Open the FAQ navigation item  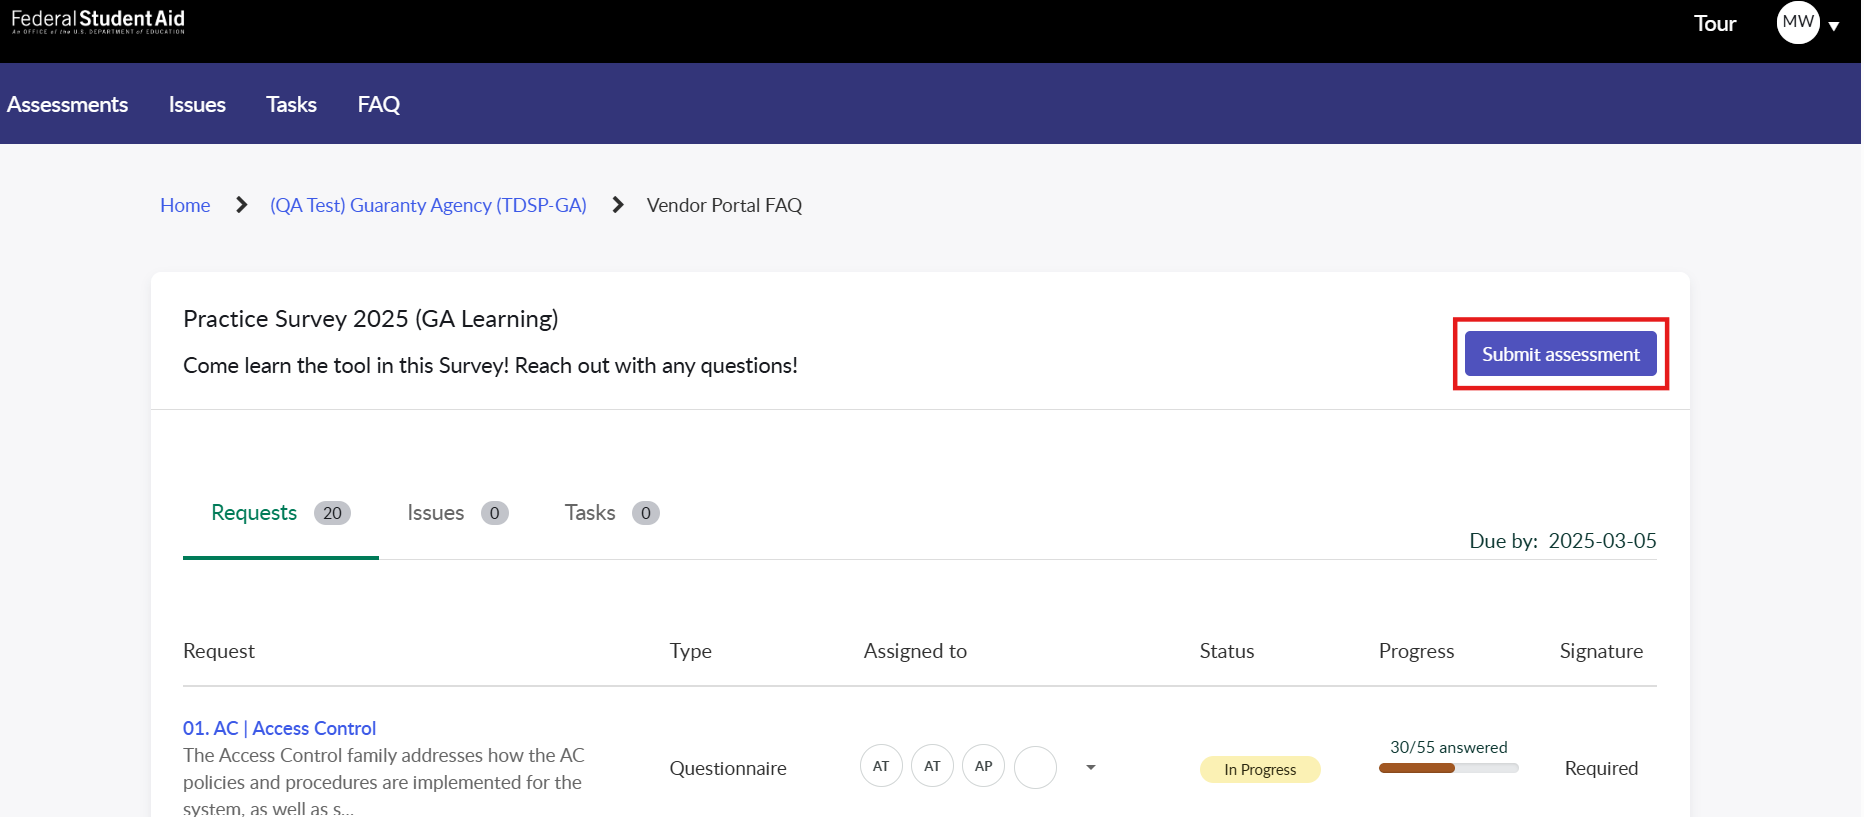[x=378, y=104]
